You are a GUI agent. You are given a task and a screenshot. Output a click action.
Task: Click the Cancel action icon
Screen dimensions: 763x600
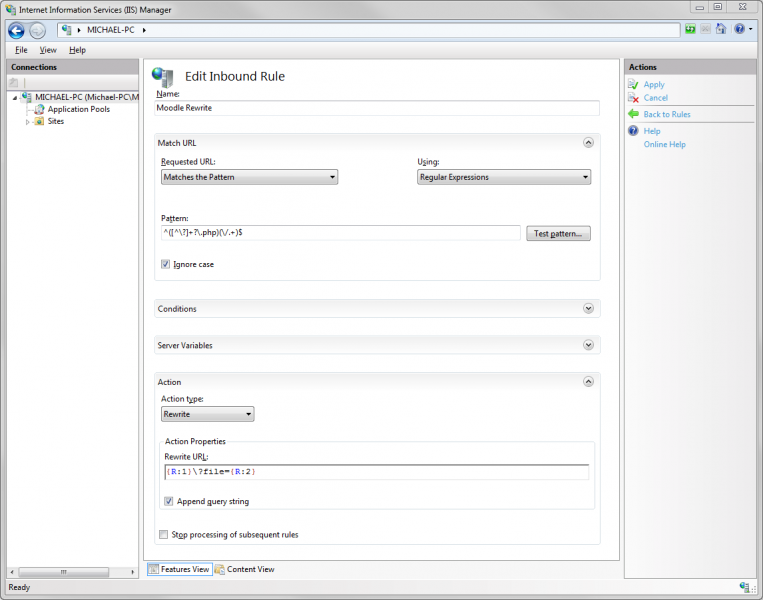[x=633, y=98]
